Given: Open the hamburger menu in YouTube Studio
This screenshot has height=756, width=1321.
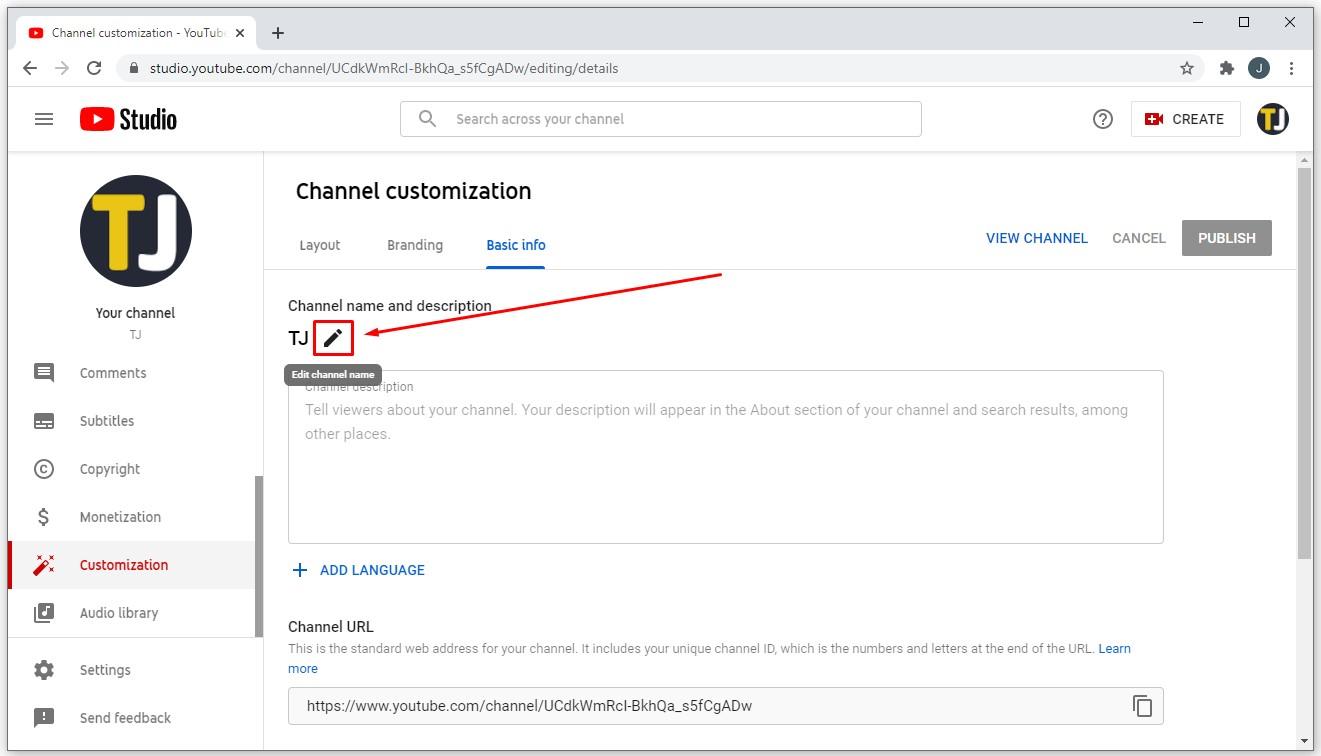Looking at the screenshot, I should (x=44, y=119).
